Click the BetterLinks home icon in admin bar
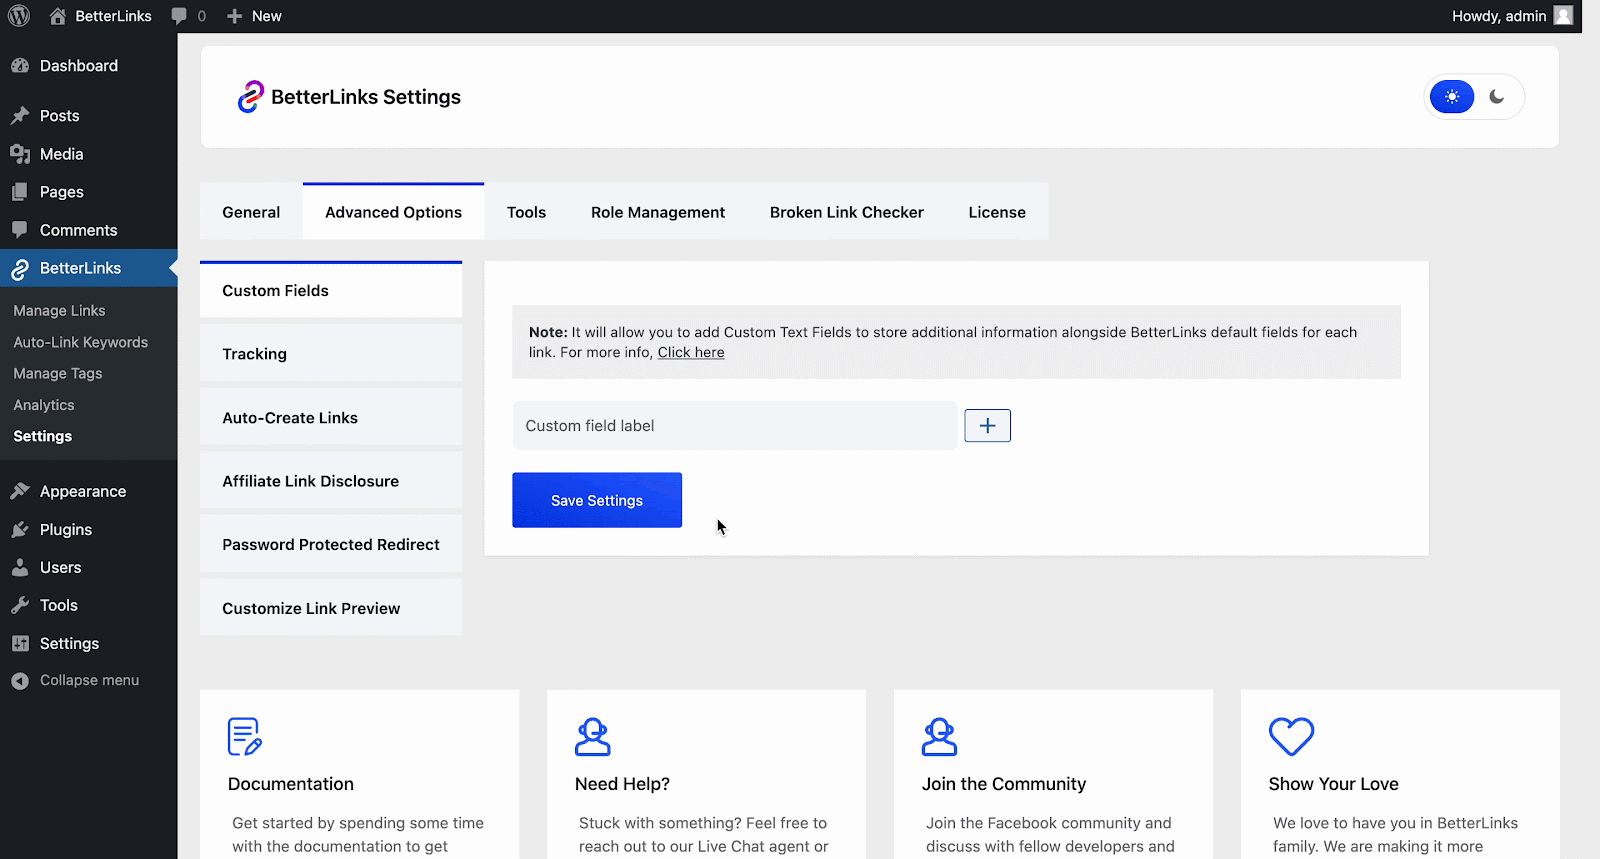 click(x=58, y=16)
